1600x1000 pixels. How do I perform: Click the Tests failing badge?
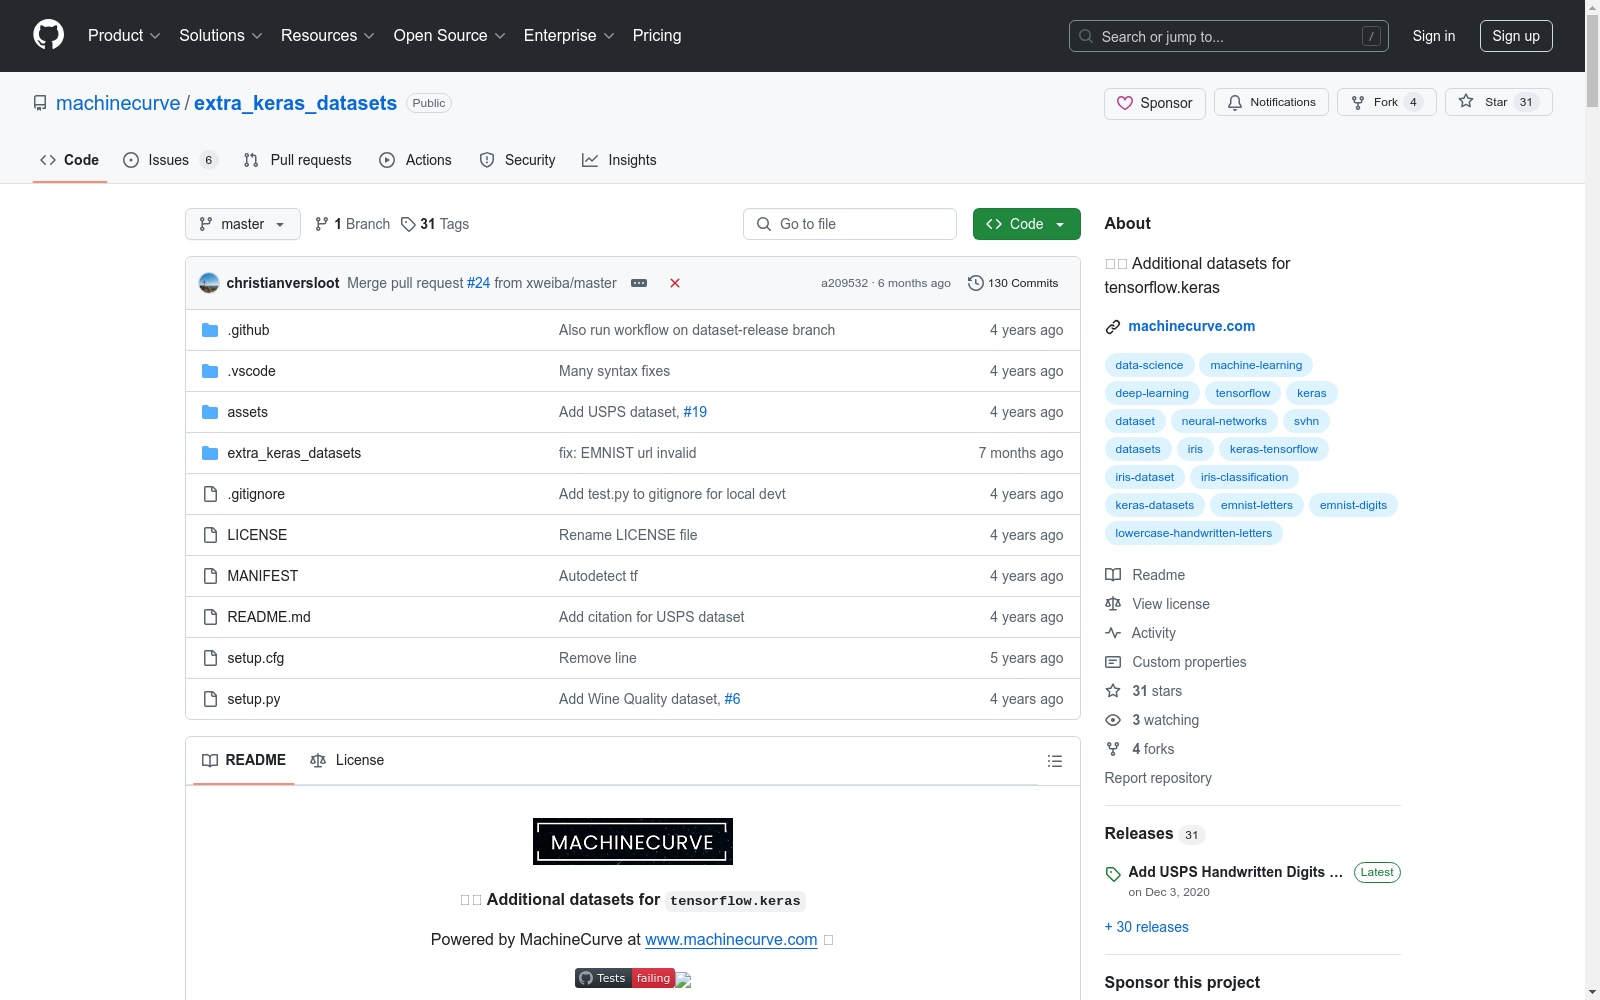click(625, 978)
